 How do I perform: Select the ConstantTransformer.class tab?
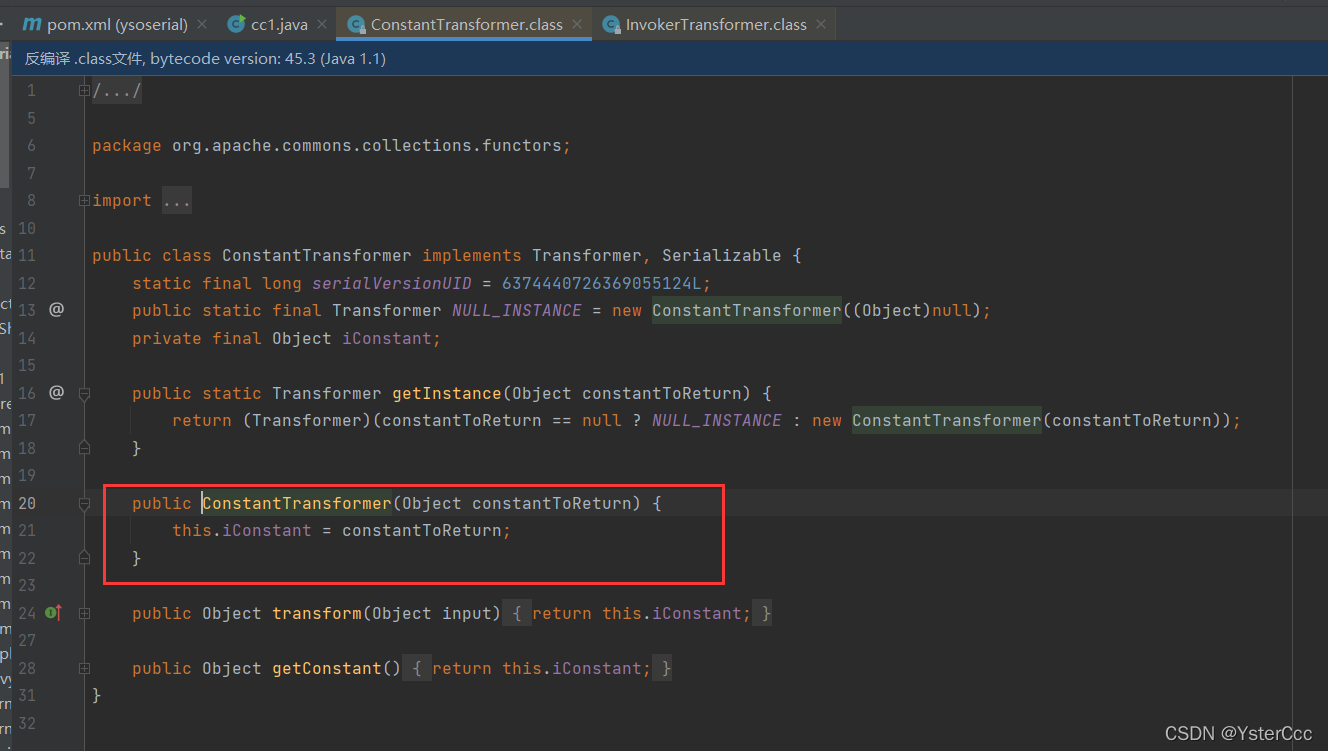click(x=464, y=24)
